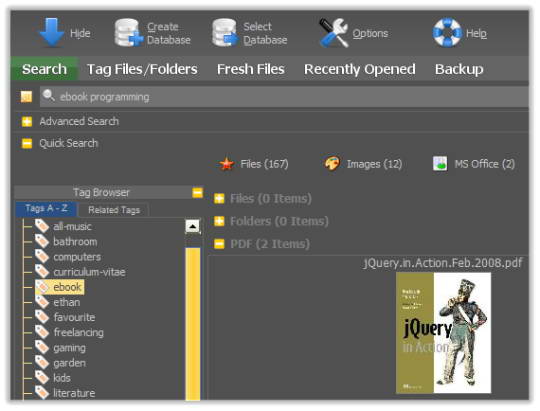Click the tag icon beside garden
The width and height of the screenshot is (540, 411).
[x=42, y=362]
